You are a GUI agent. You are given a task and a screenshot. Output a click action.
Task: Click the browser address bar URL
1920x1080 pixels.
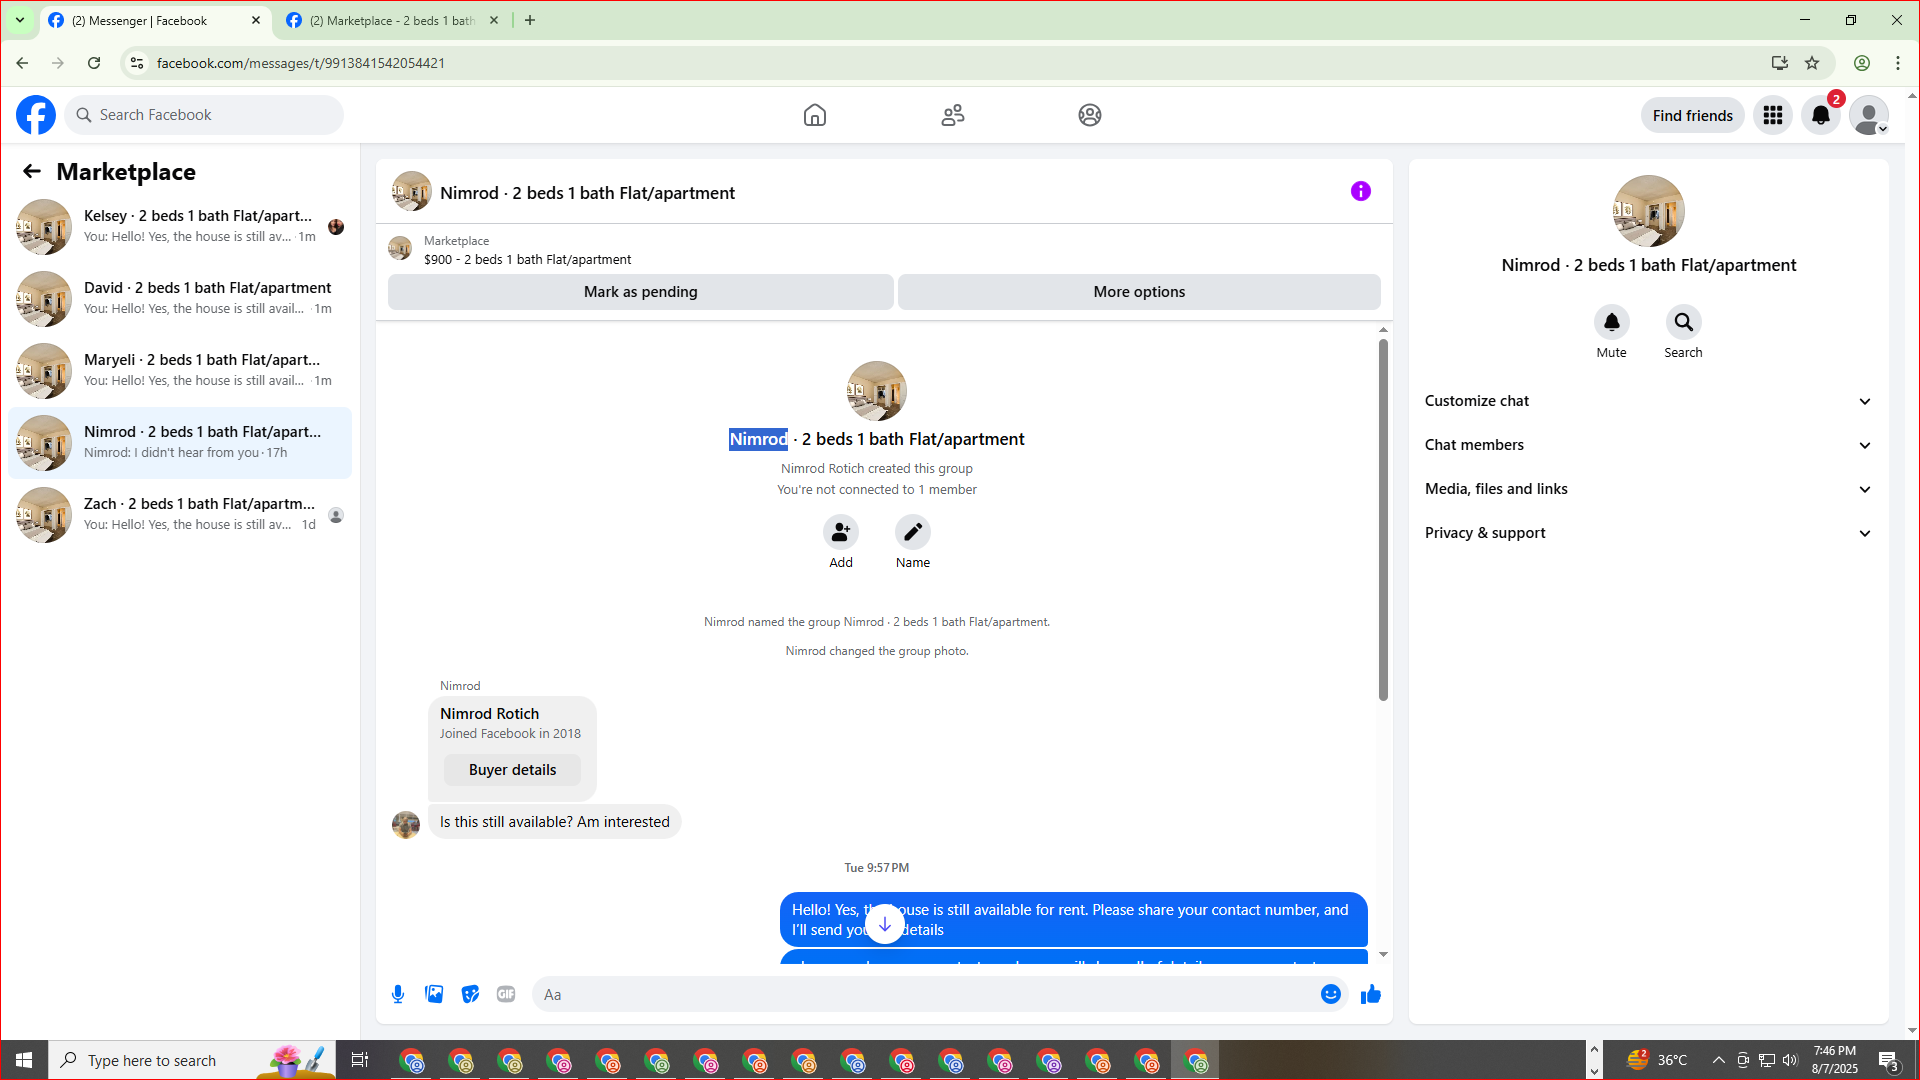coord(300,63)
